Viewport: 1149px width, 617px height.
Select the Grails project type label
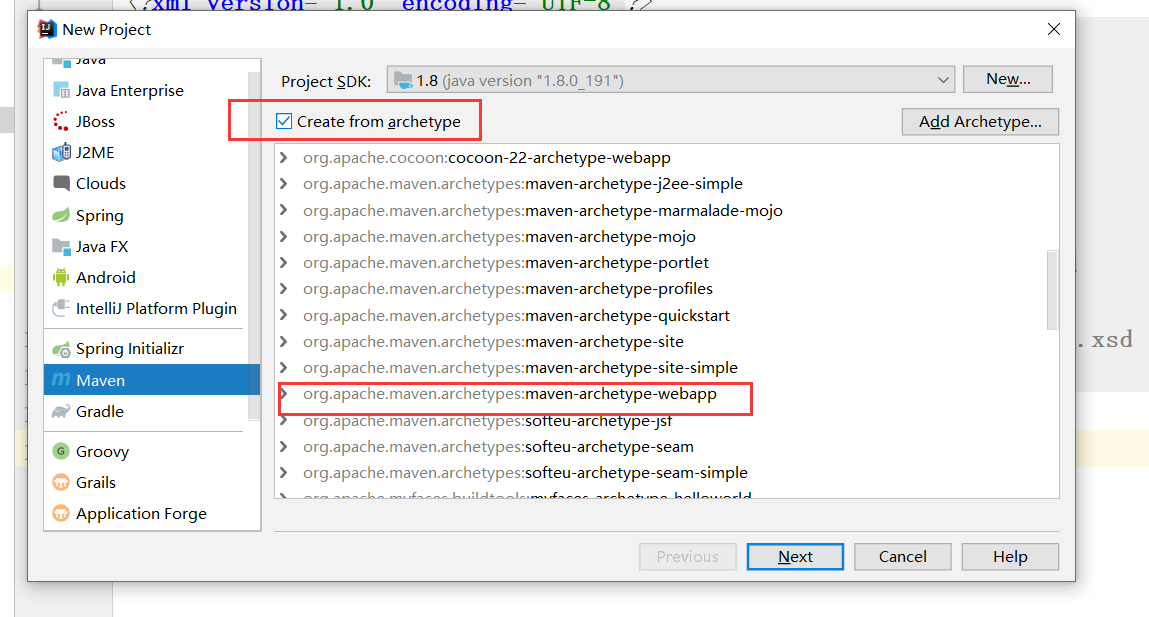point(96,482)
